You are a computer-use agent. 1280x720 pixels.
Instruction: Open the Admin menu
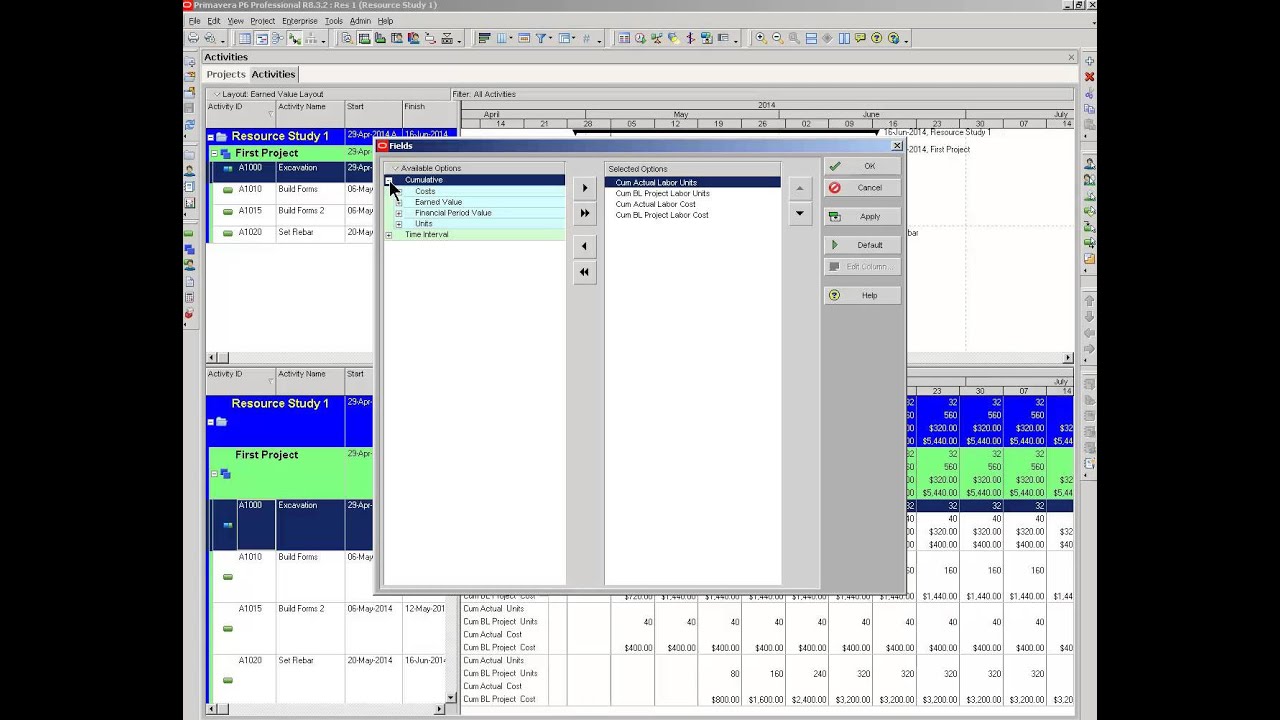pos(360,21)
